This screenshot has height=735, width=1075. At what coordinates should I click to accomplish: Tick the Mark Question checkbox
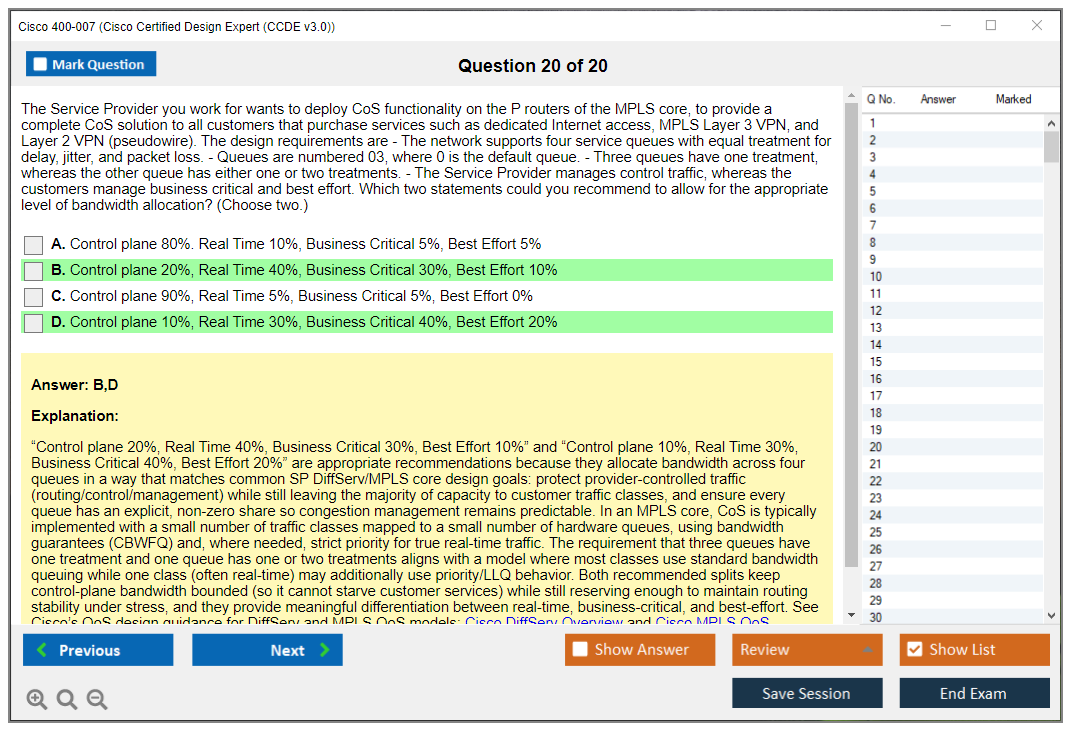(41, 64)
